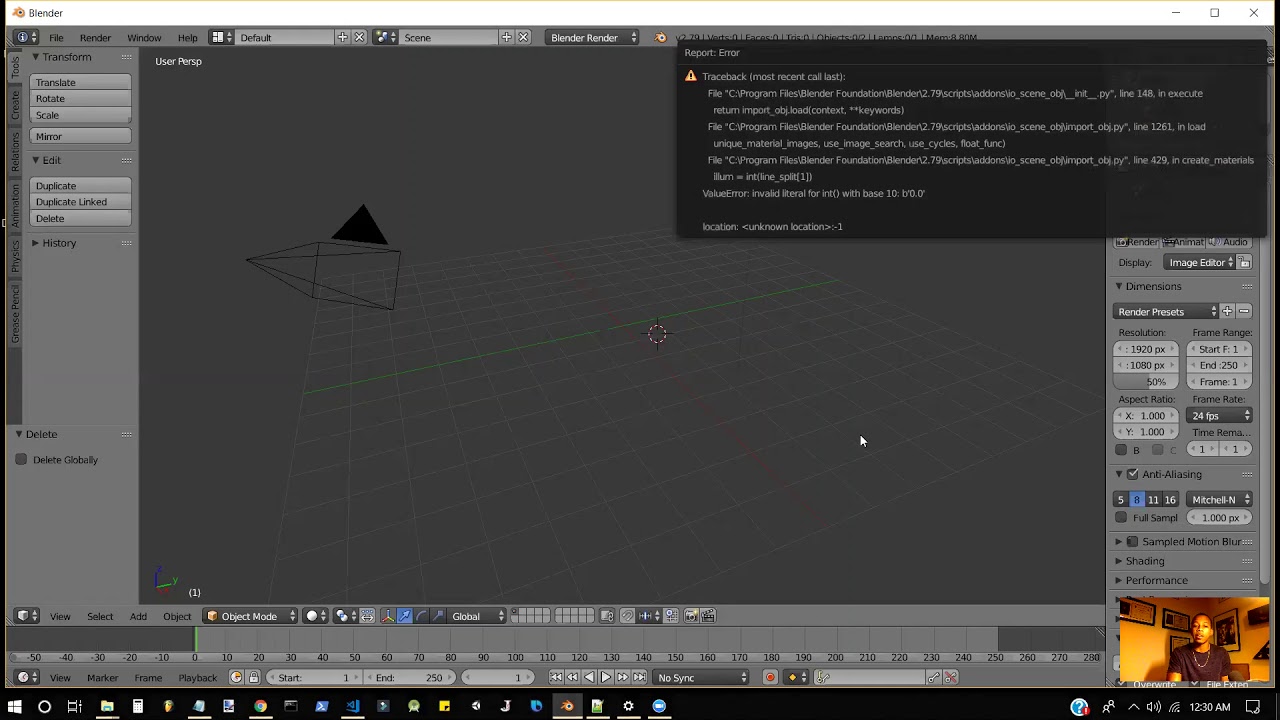
Task: Click the Translate button
Action: click(x=80, y=83)
